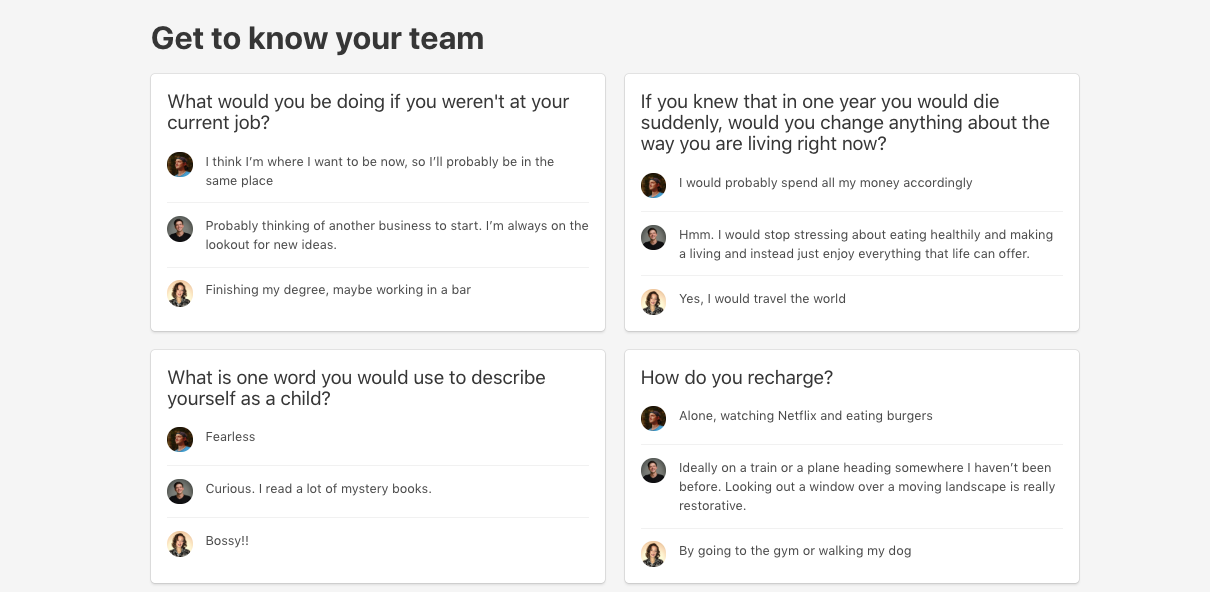
Task: Click the "By going to the gym or walking my dog" text
Action: (794, 551)
